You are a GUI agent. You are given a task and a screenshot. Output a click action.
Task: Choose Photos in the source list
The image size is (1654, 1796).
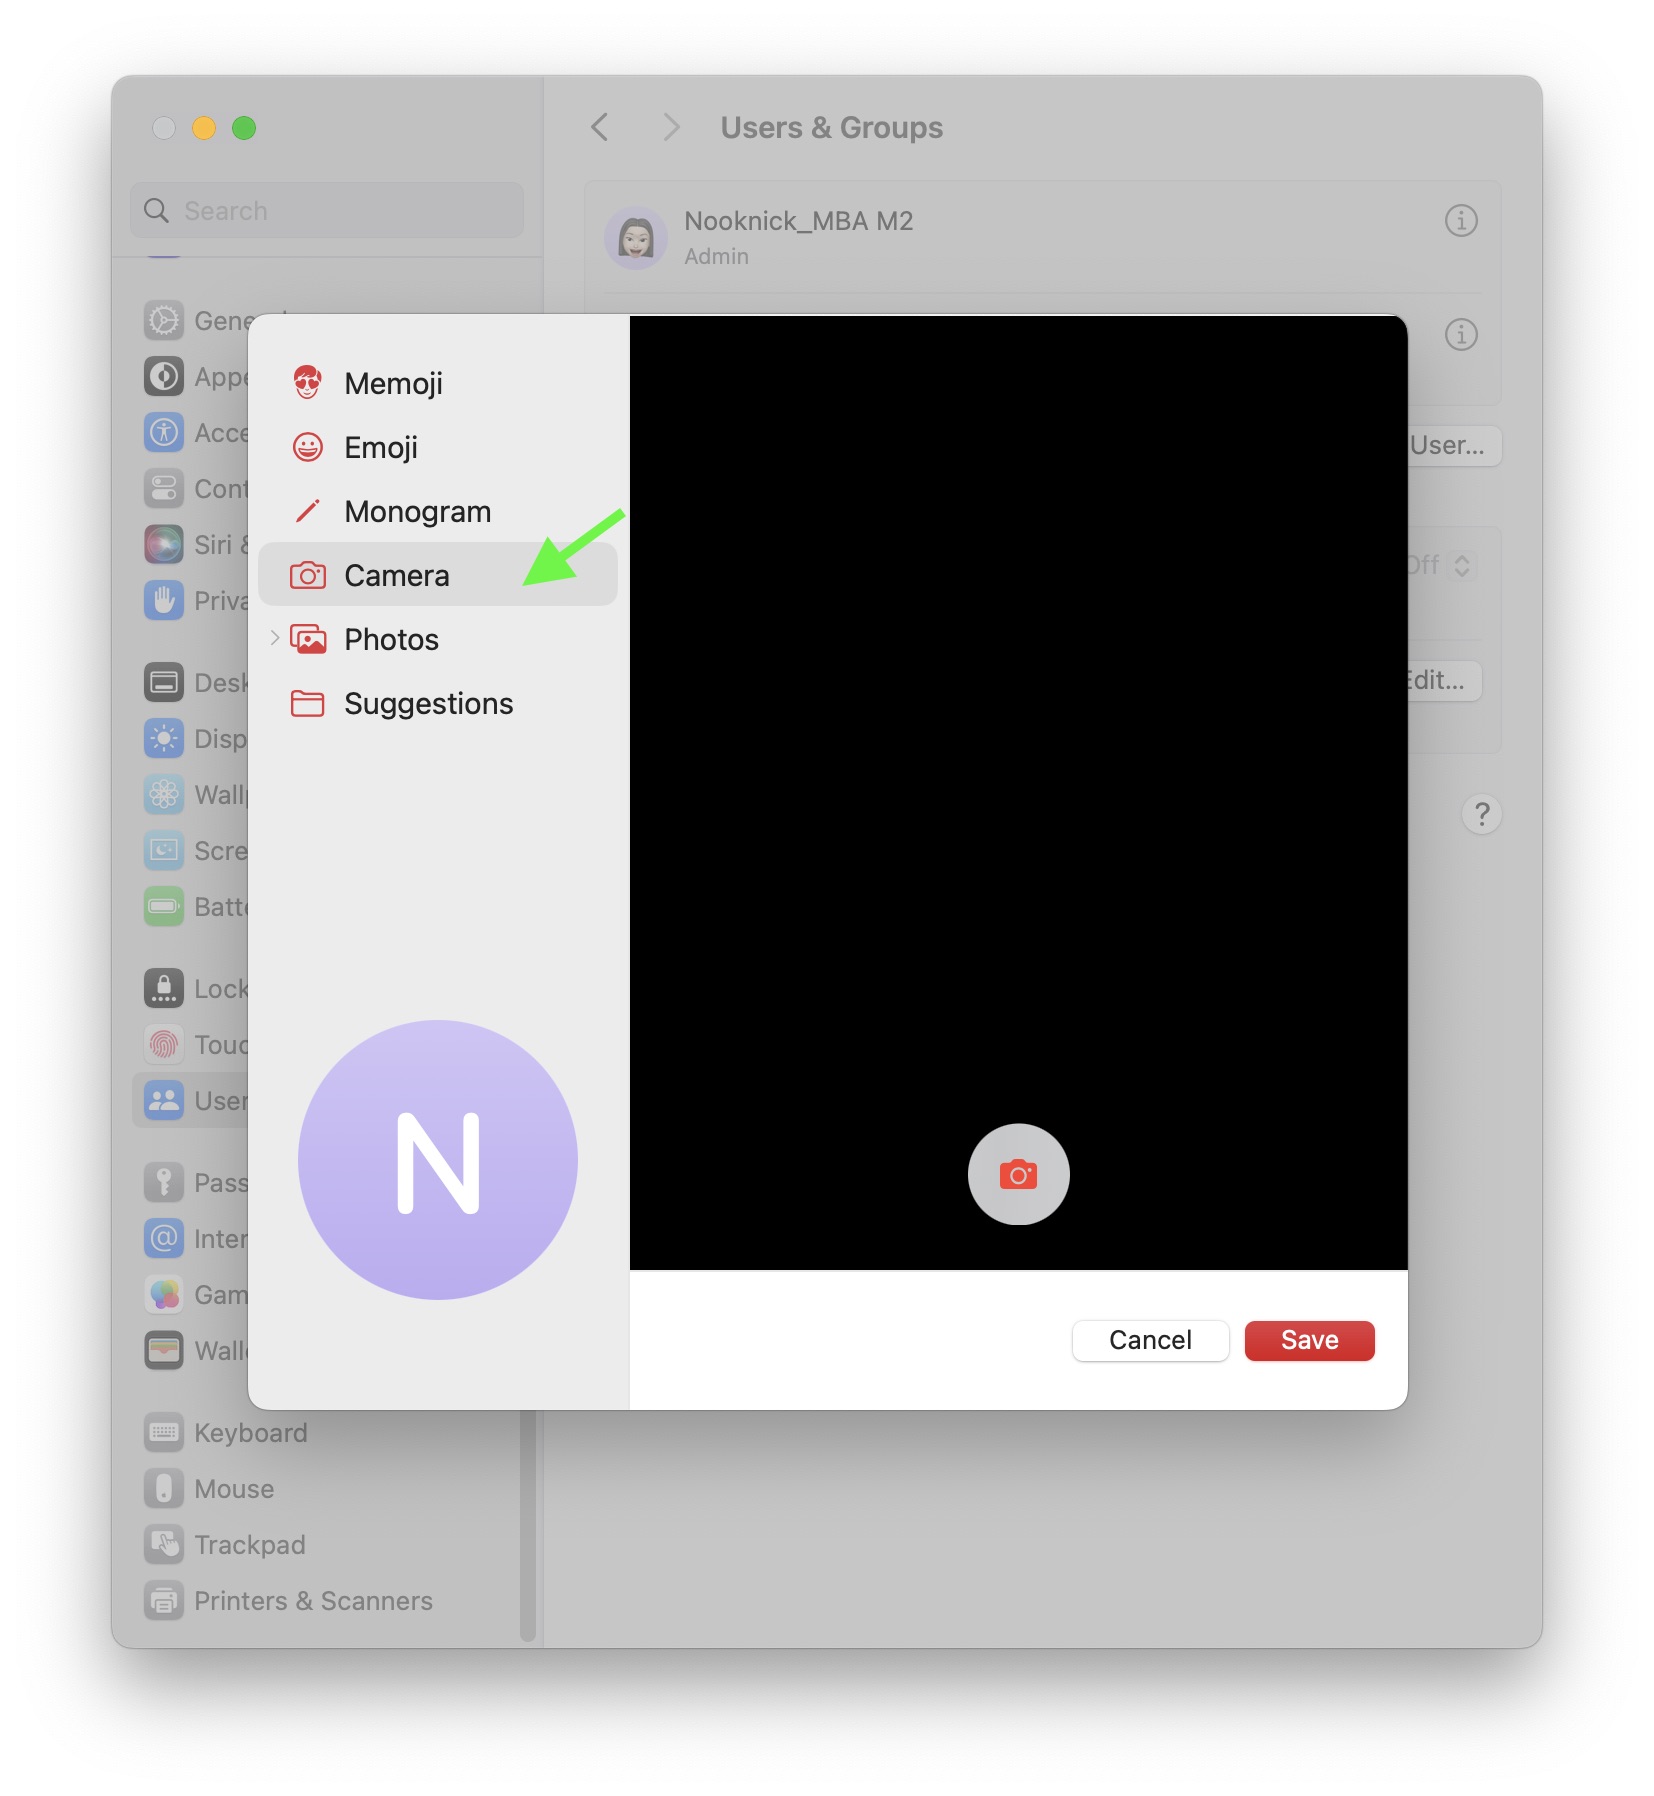point(391,640)
